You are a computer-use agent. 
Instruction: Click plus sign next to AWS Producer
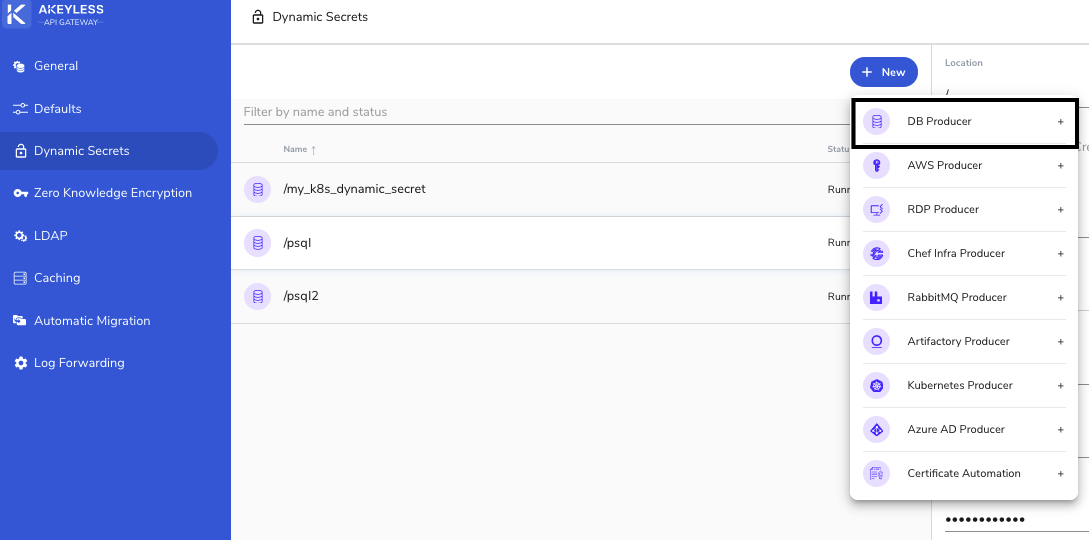pos(1061,166)
